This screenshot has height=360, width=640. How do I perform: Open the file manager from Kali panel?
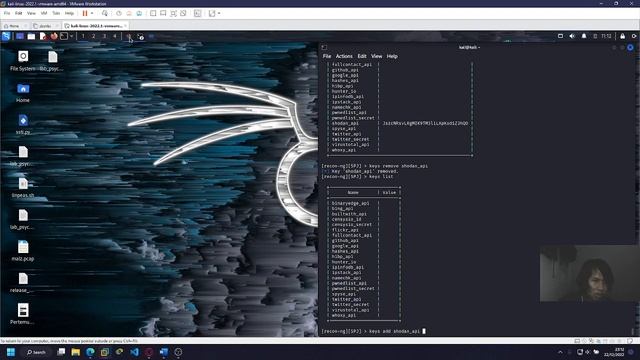31,36
